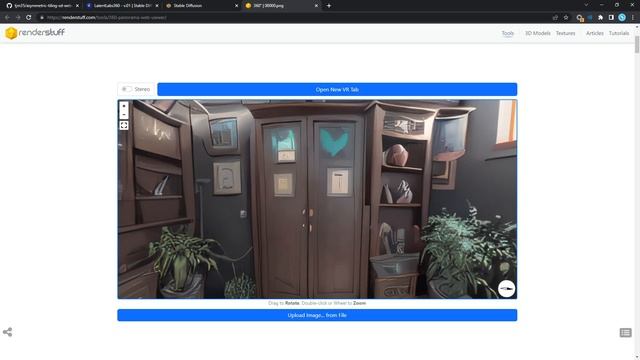The height and width of the screenshot is (360, 640).
Task: Toggle fullscreen mode for the panorama viewer
Action: tap(124, 125)
